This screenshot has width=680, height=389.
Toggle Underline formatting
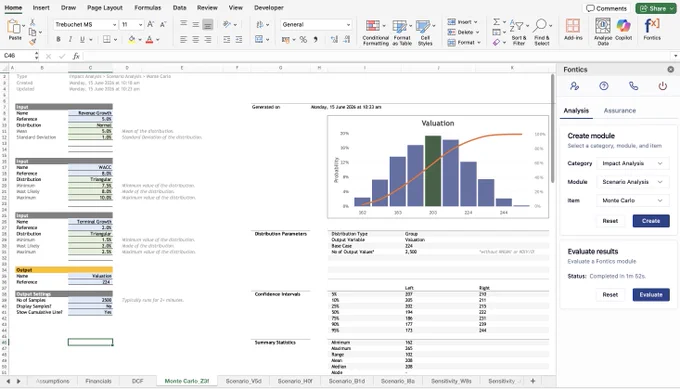point(82,39)
